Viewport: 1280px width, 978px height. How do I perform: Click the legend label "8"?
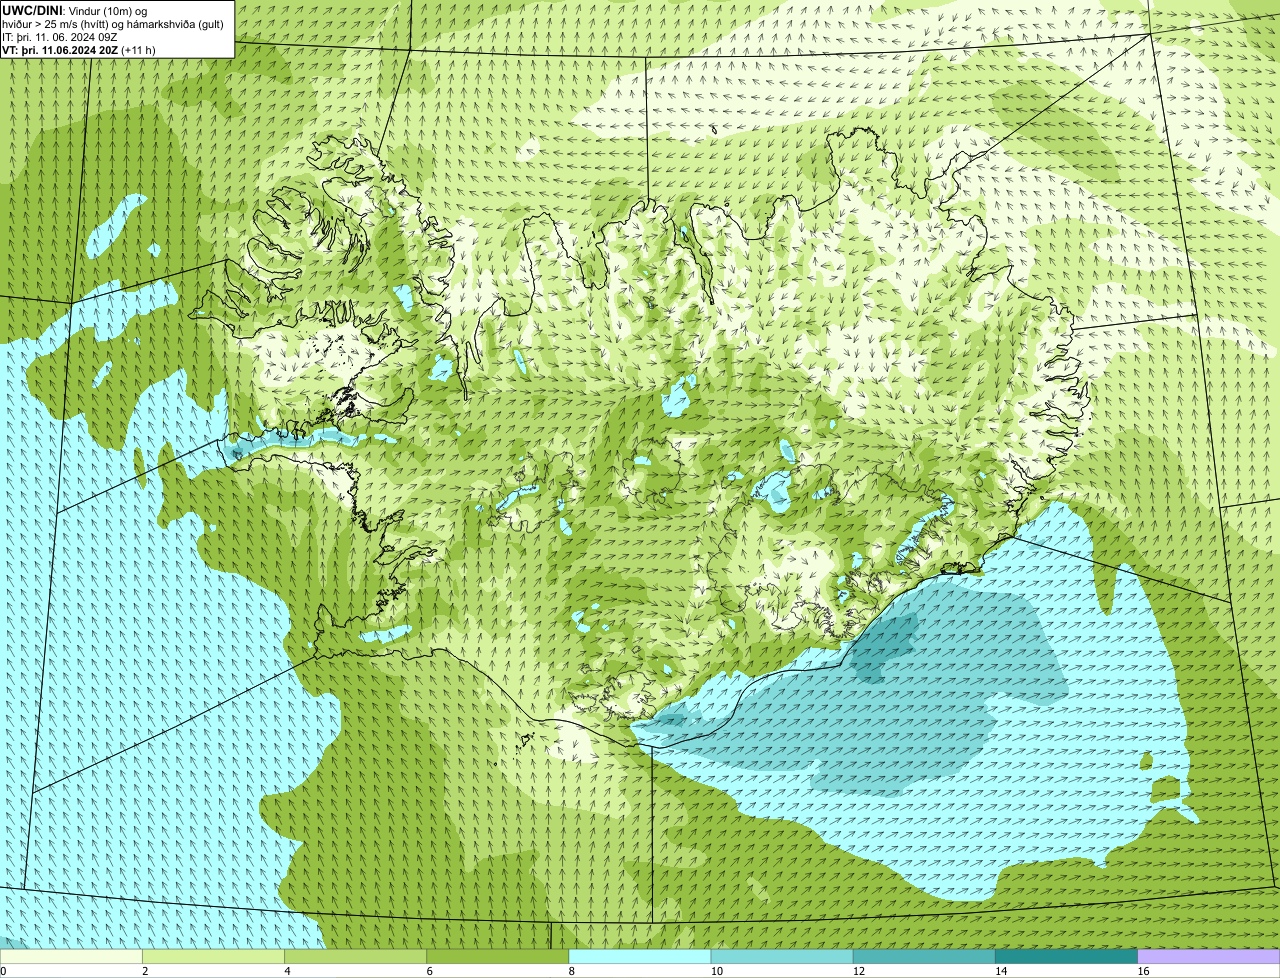571,971
